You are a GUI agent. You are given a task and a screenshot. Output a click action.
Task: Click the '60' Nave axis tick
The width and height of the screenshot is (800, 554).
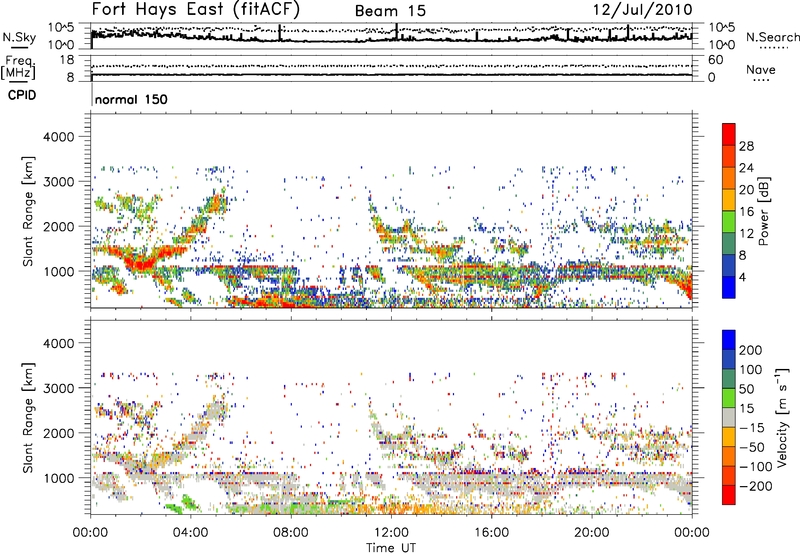pos(715,60)
